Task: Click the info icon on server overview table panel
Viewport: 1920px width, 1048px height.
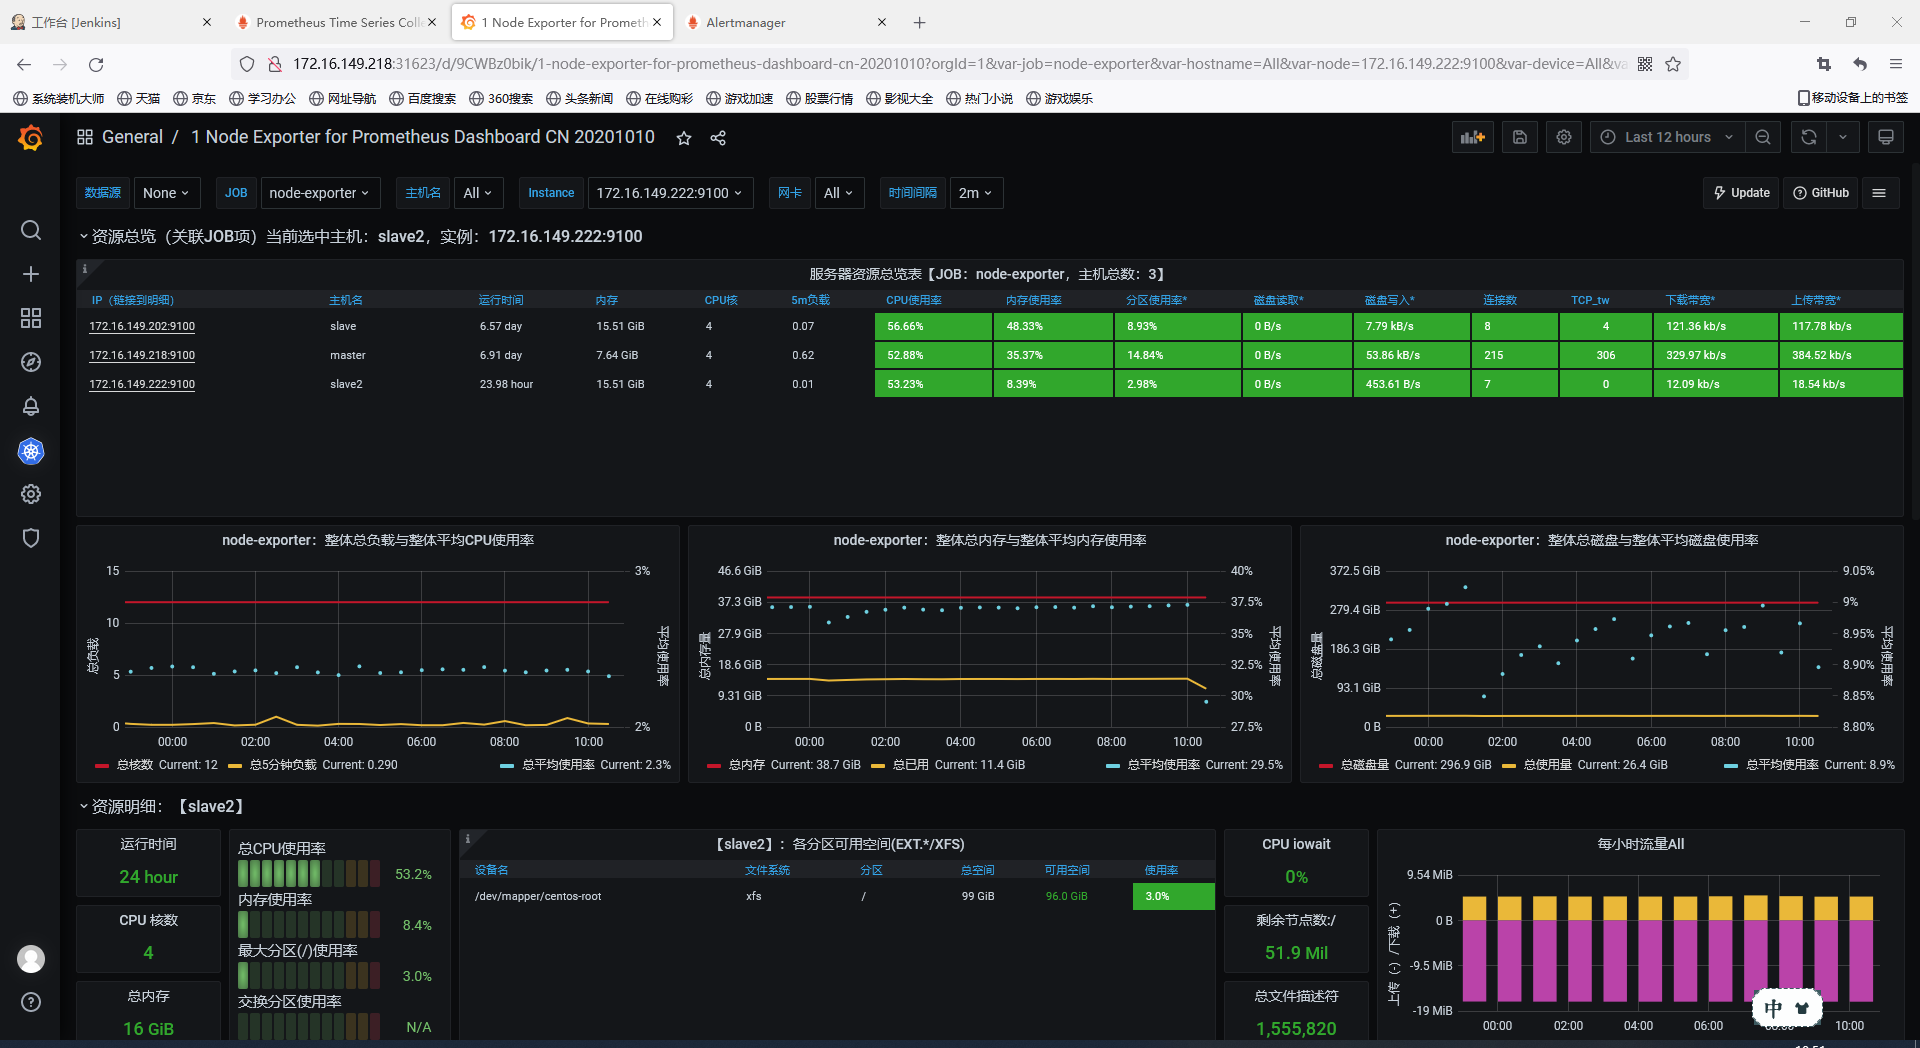Action: (x=85, y=269)
